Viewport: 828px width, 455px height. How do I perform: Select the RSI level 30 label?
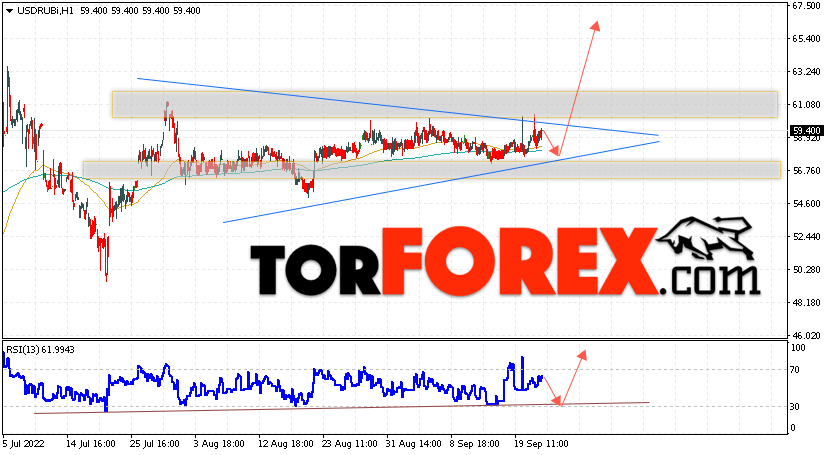pos(796,406)
